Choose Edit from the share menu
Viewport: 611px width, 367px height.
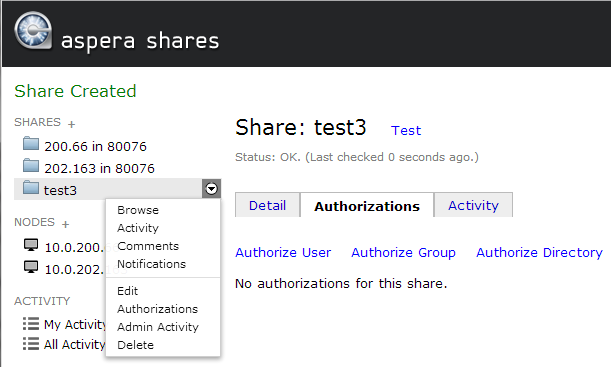pos(127,291)
